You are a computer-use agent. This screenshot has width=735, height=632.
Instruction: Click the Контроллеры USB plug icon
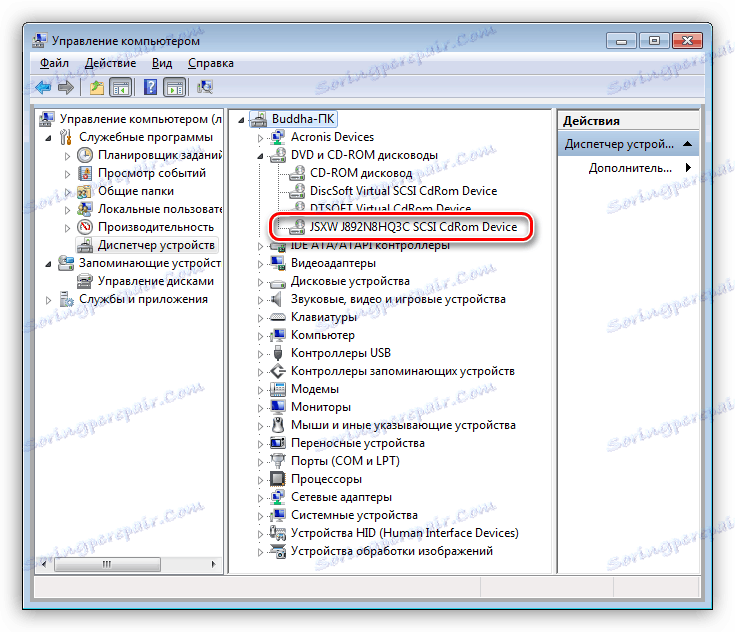point(278,353)
